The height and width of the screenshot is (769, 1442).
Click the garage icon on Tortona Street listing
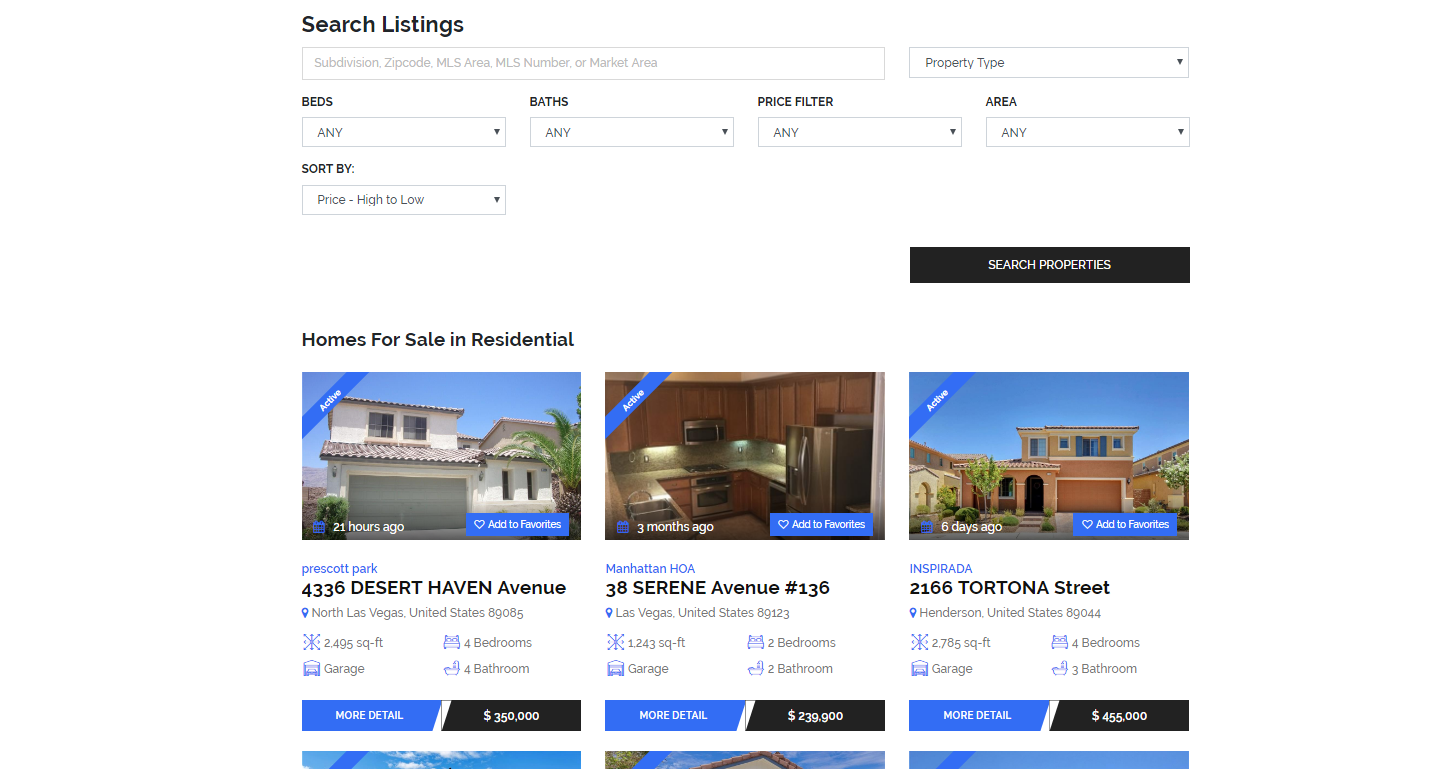(919, 669)
